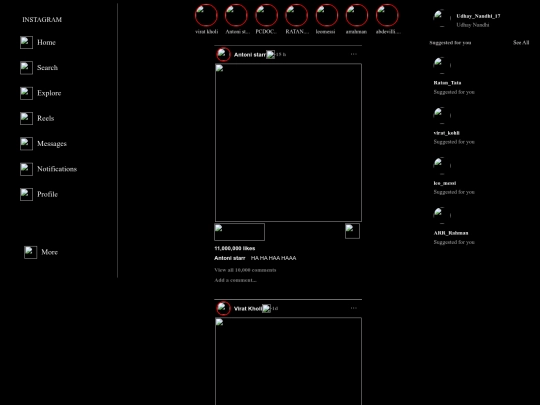Click leo_messi suggested avatar

[x=442, y=166]
